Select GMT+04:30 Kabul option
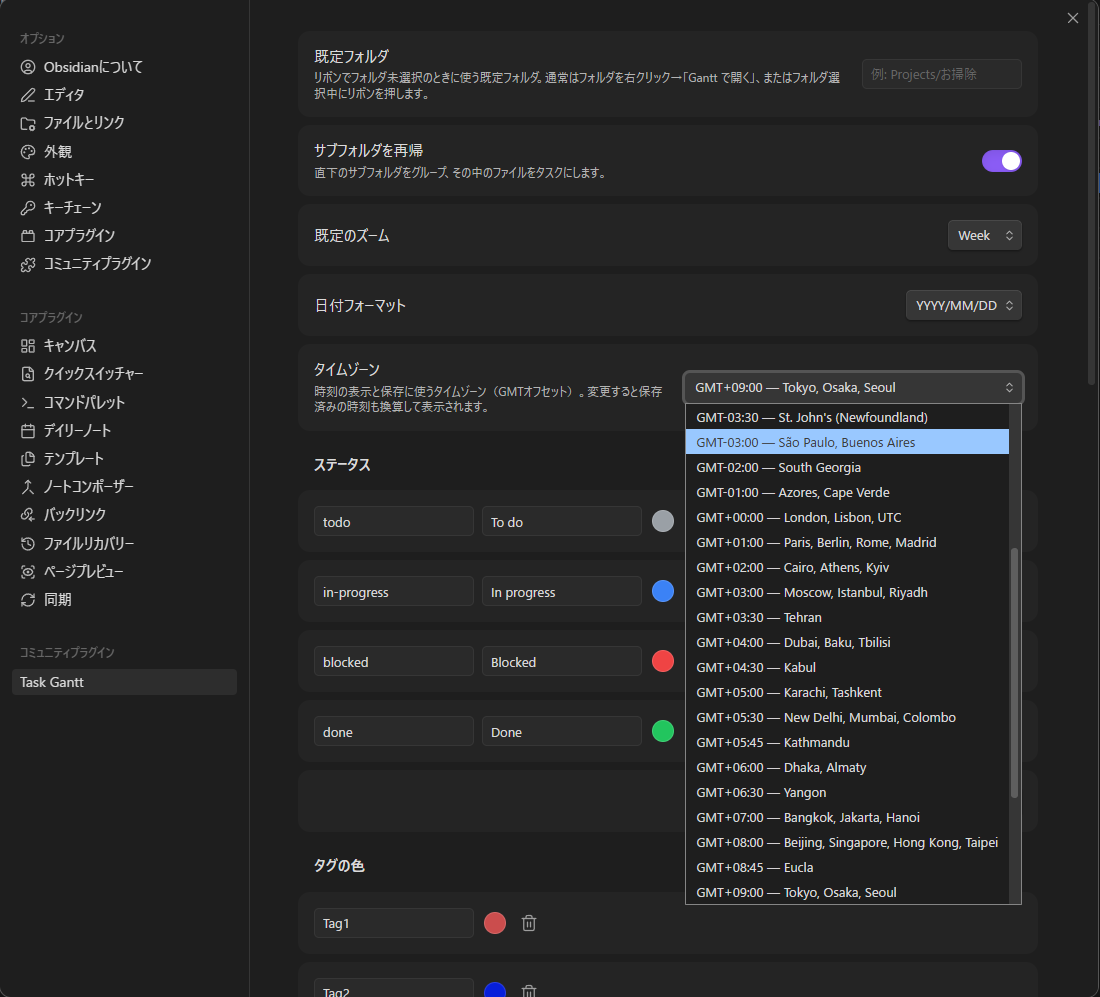1100x997 pixels. pyautogui.click(x=847, y=667)
